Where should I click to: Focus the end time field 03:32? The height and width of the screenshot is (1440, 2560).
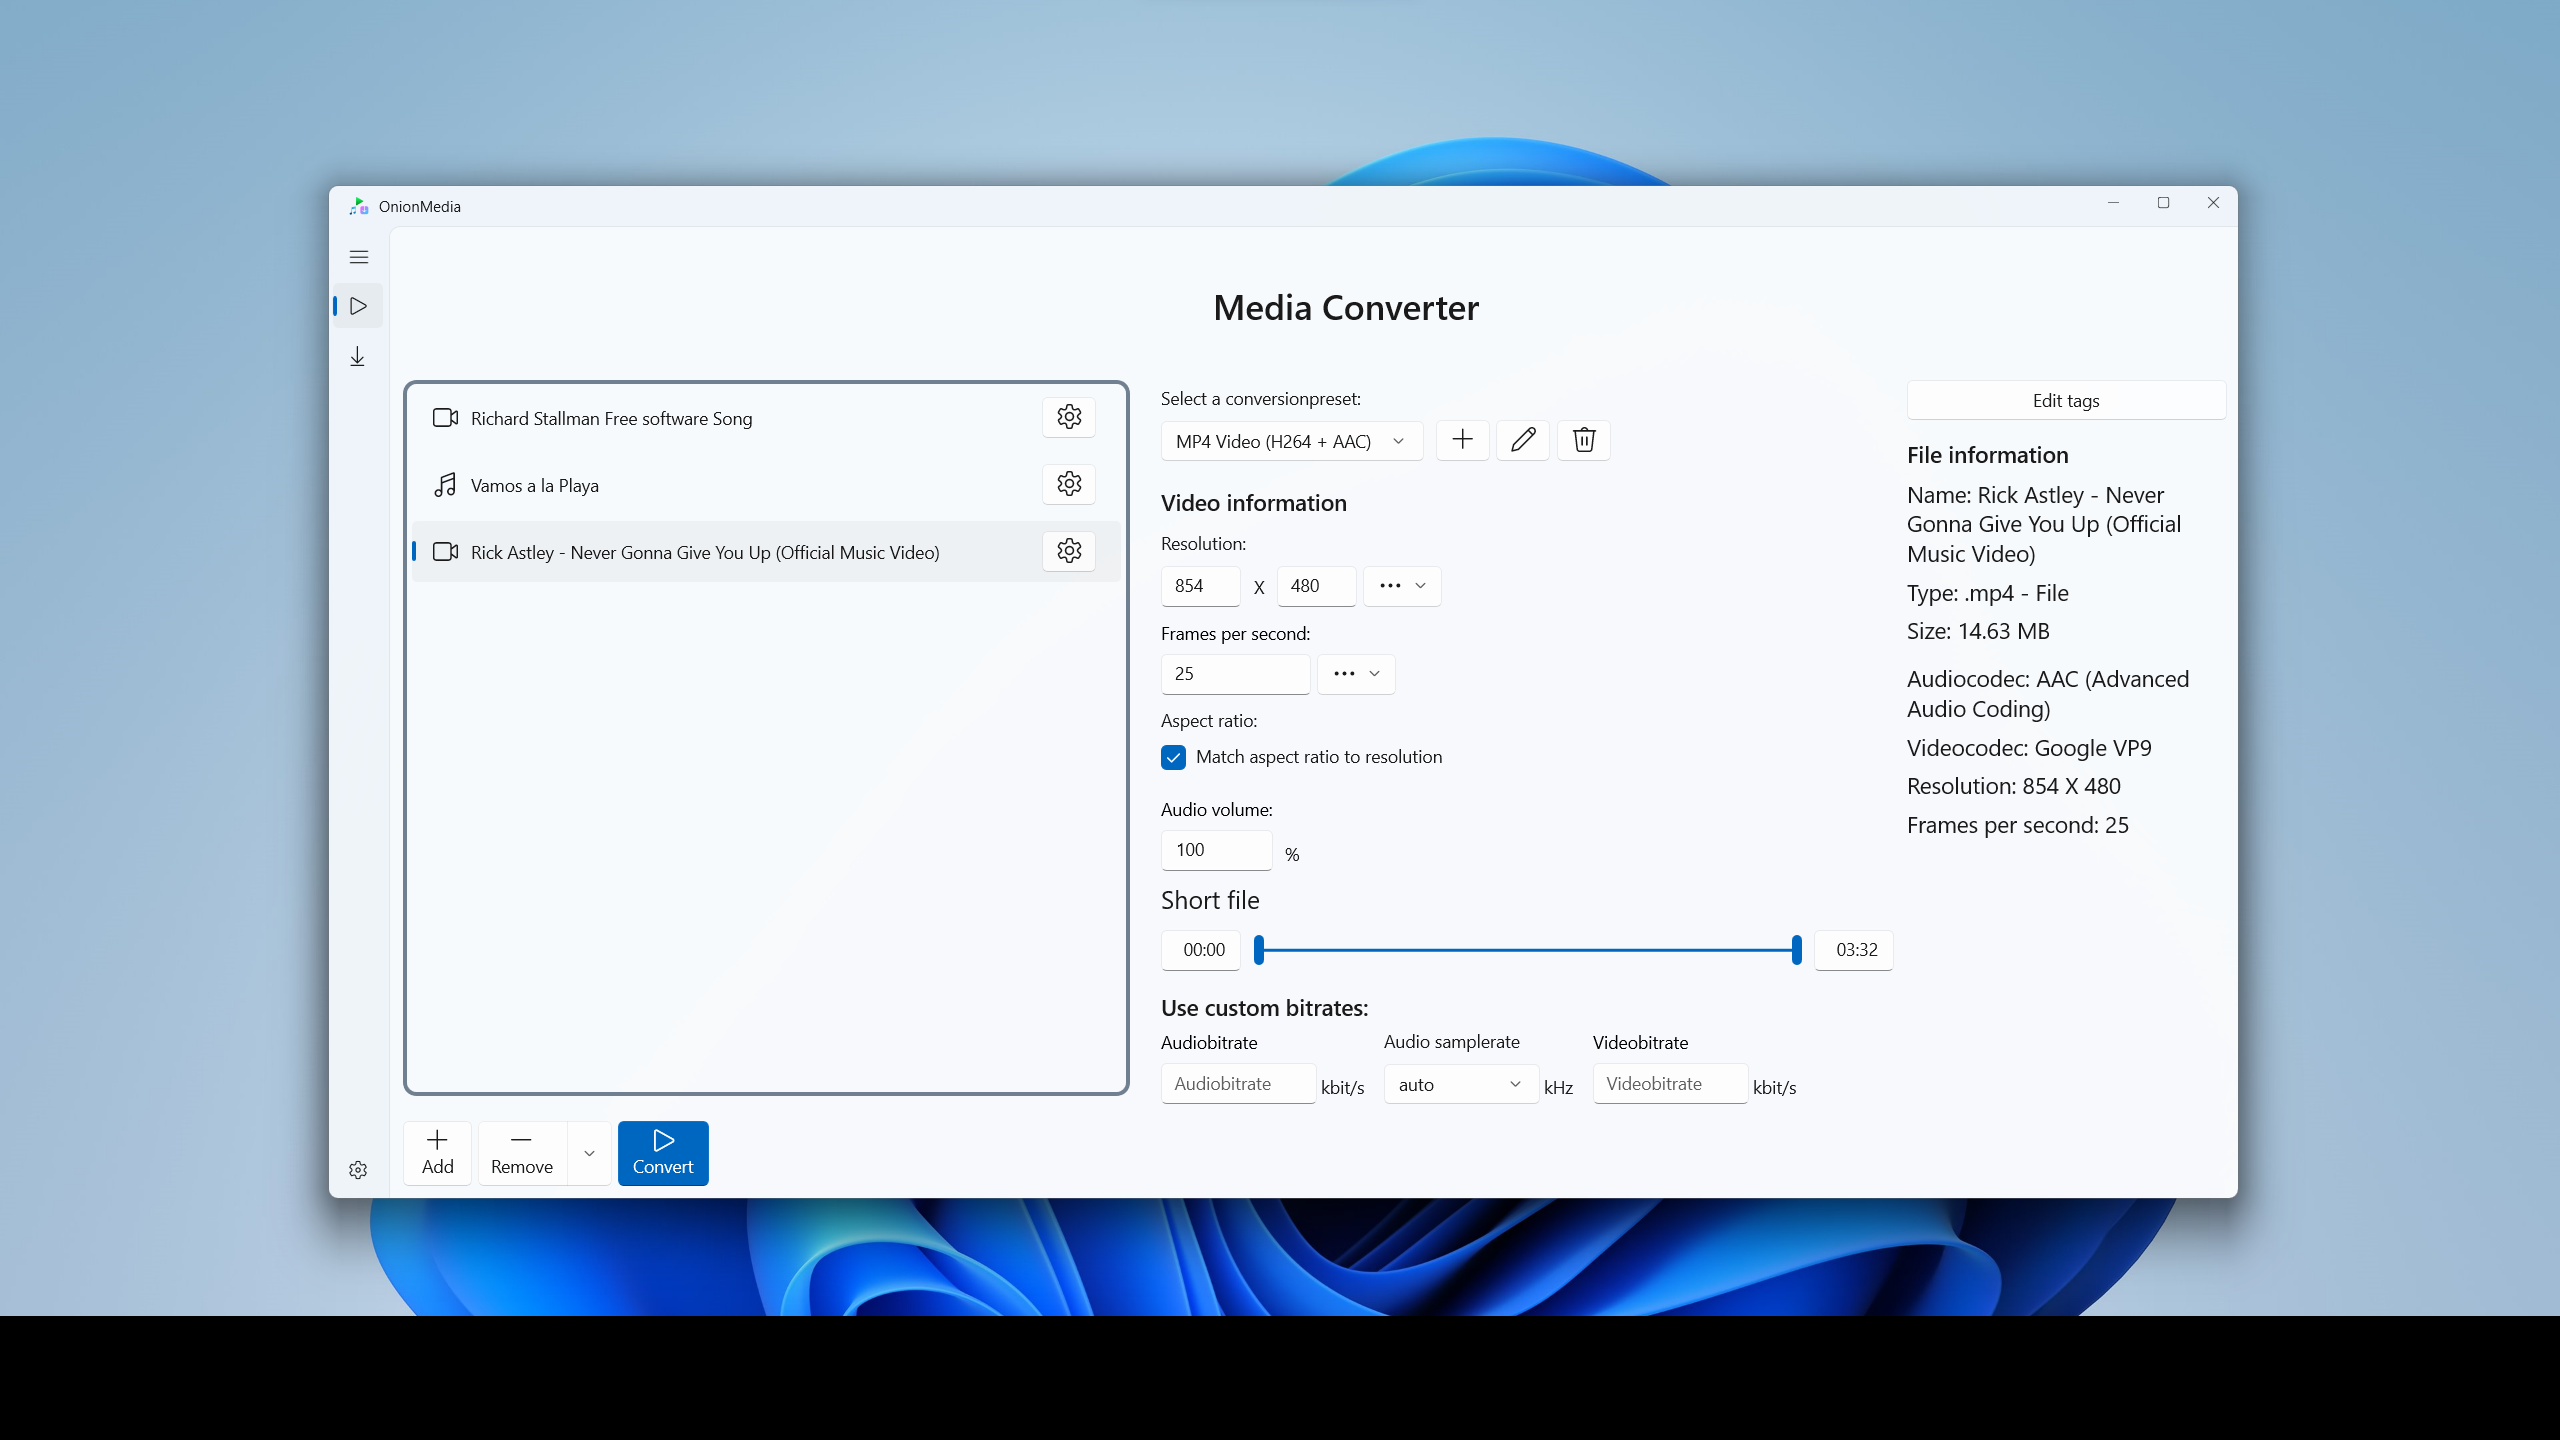pos(1854,950)
